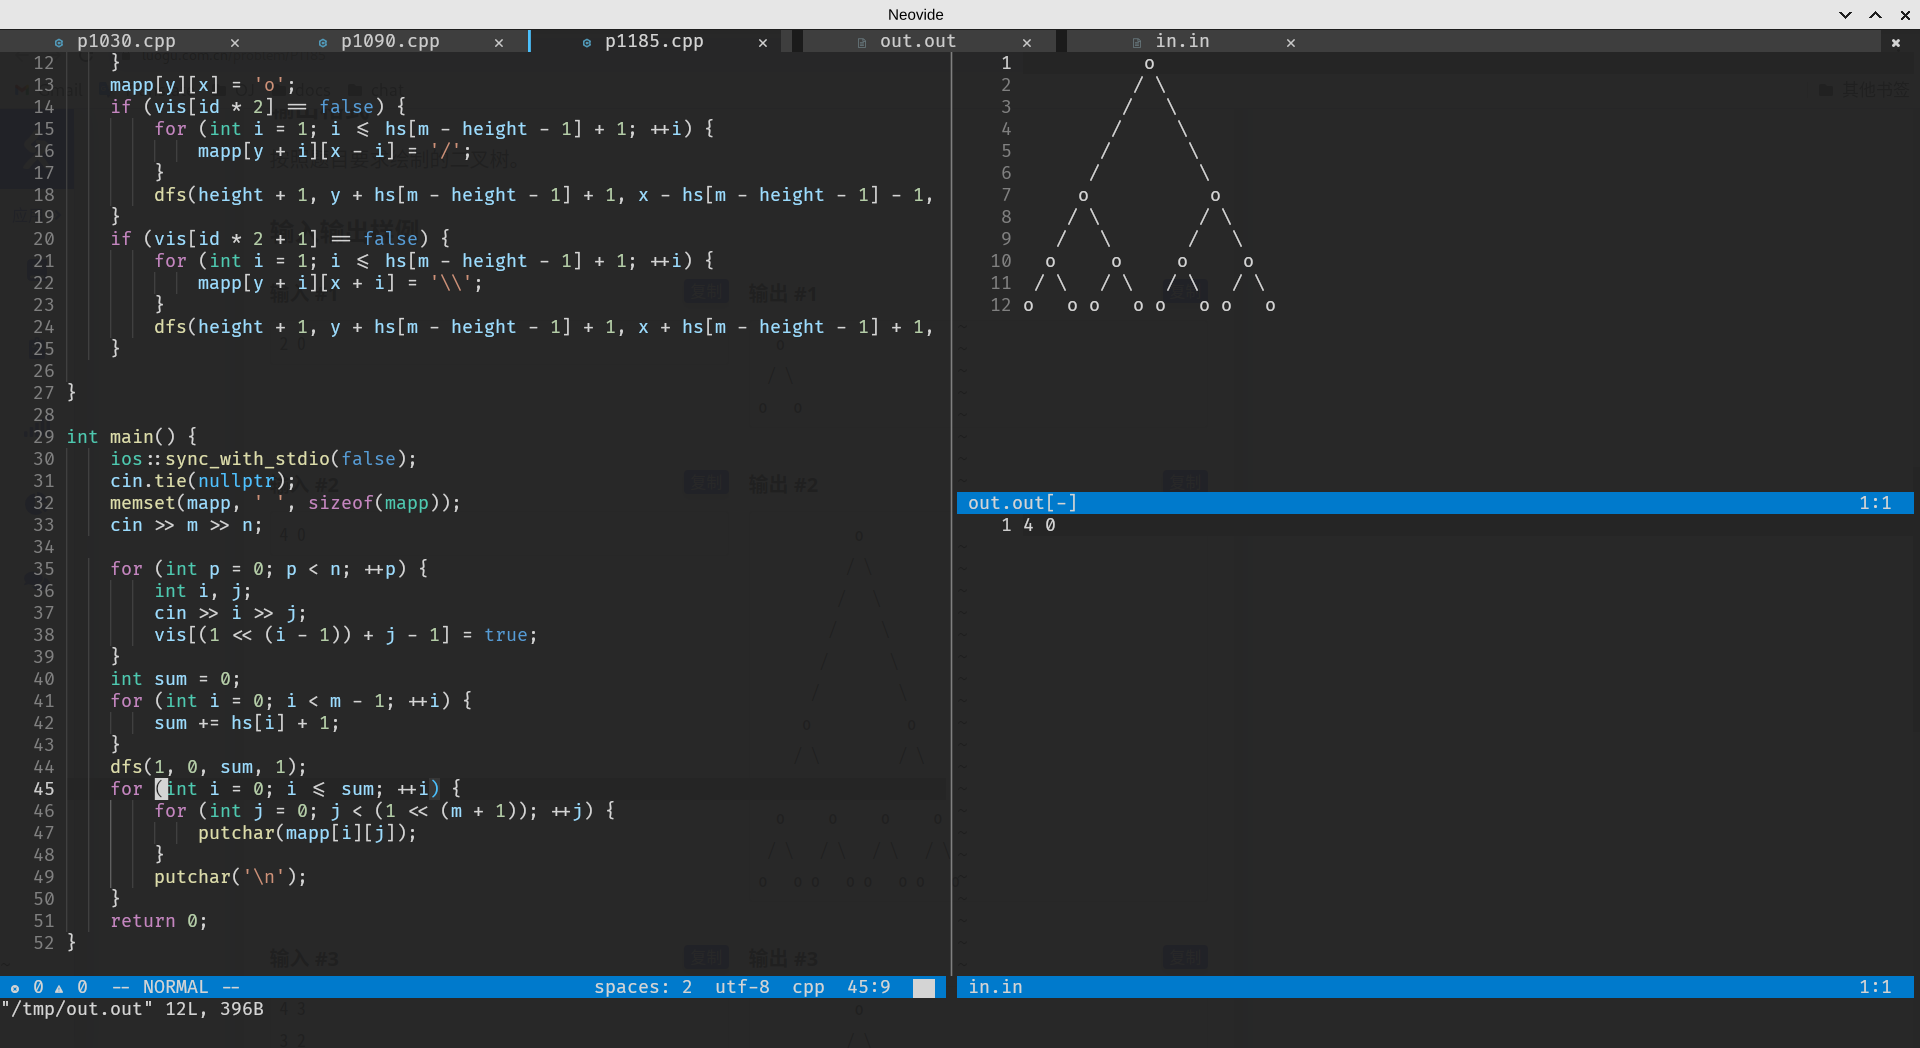This screenshot has width=1920, height=1048.
Task: Switch to the p1090.cpp tab
Action: (x=390, y=41)
